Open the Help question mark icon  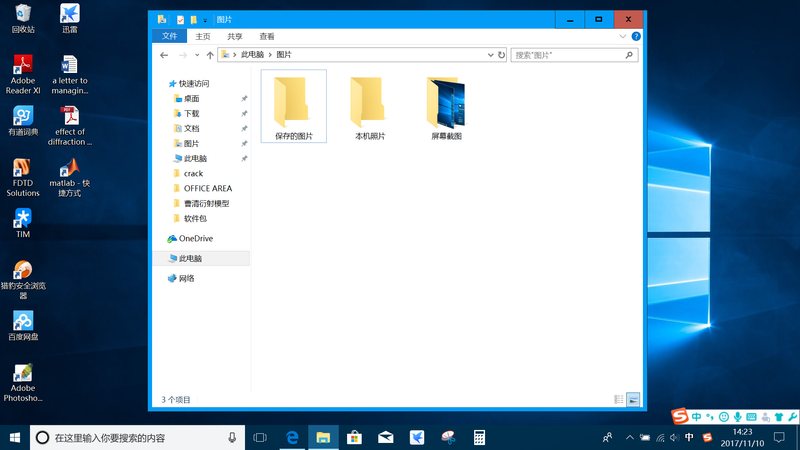(x=636, y=36)
